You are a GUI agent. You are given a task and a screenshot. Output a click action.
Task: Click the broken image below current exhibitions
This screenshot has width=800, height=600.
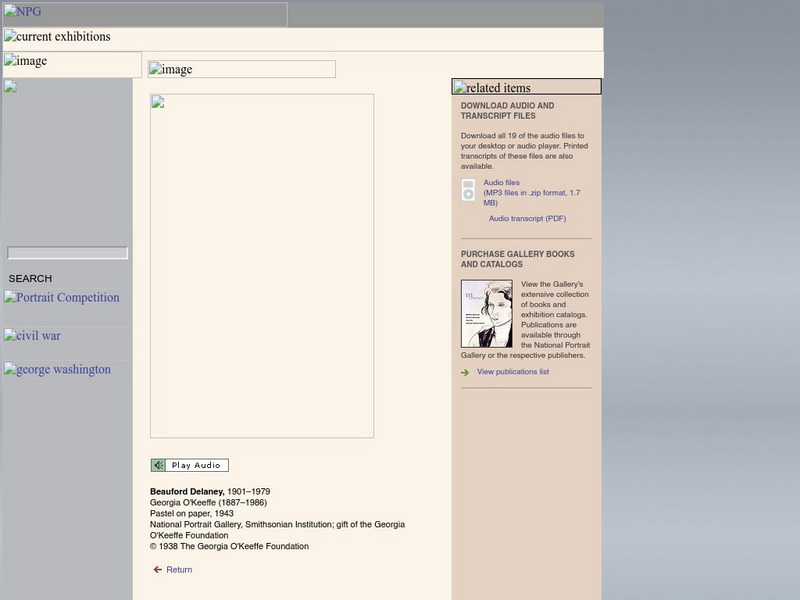(72, 64)
